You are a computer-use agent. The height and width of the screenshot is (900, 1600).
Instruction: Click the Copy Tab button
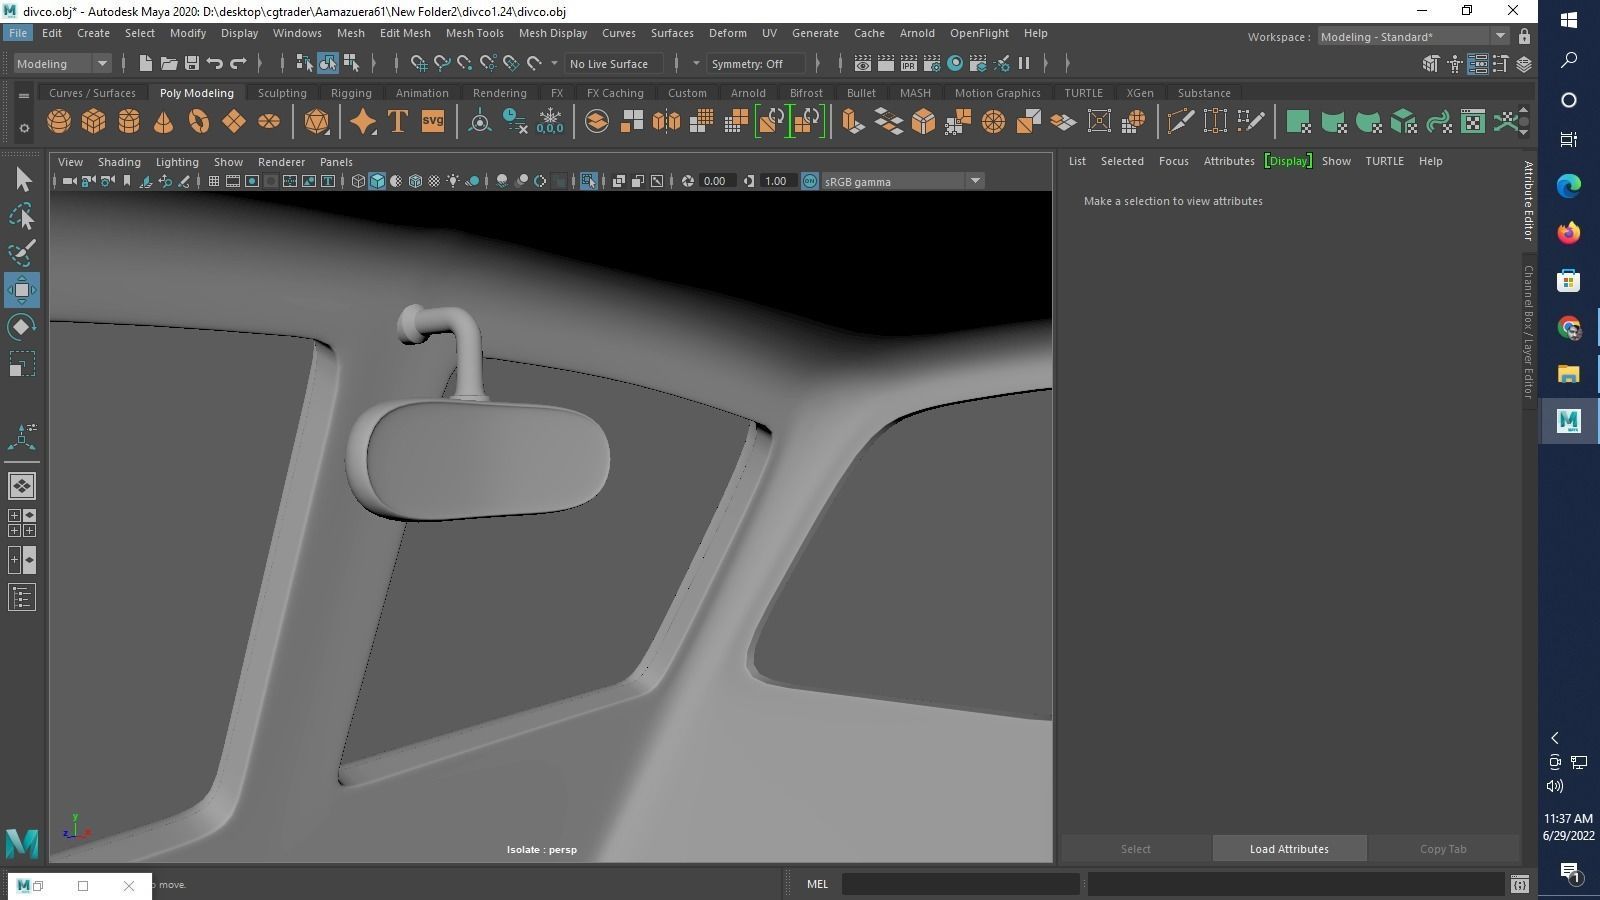[x=1443, y=849]
